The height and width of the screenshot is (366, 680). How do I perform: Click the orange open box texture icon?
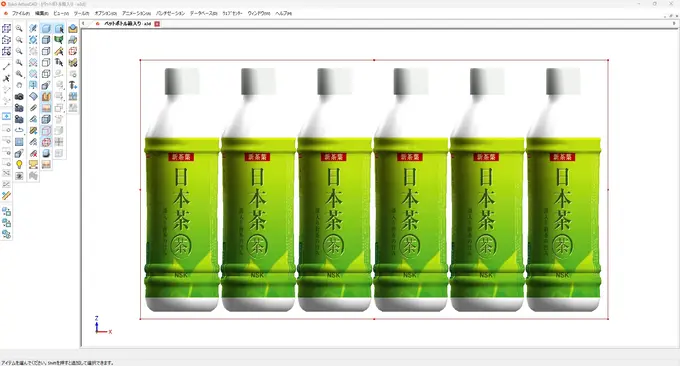point(46,96)
